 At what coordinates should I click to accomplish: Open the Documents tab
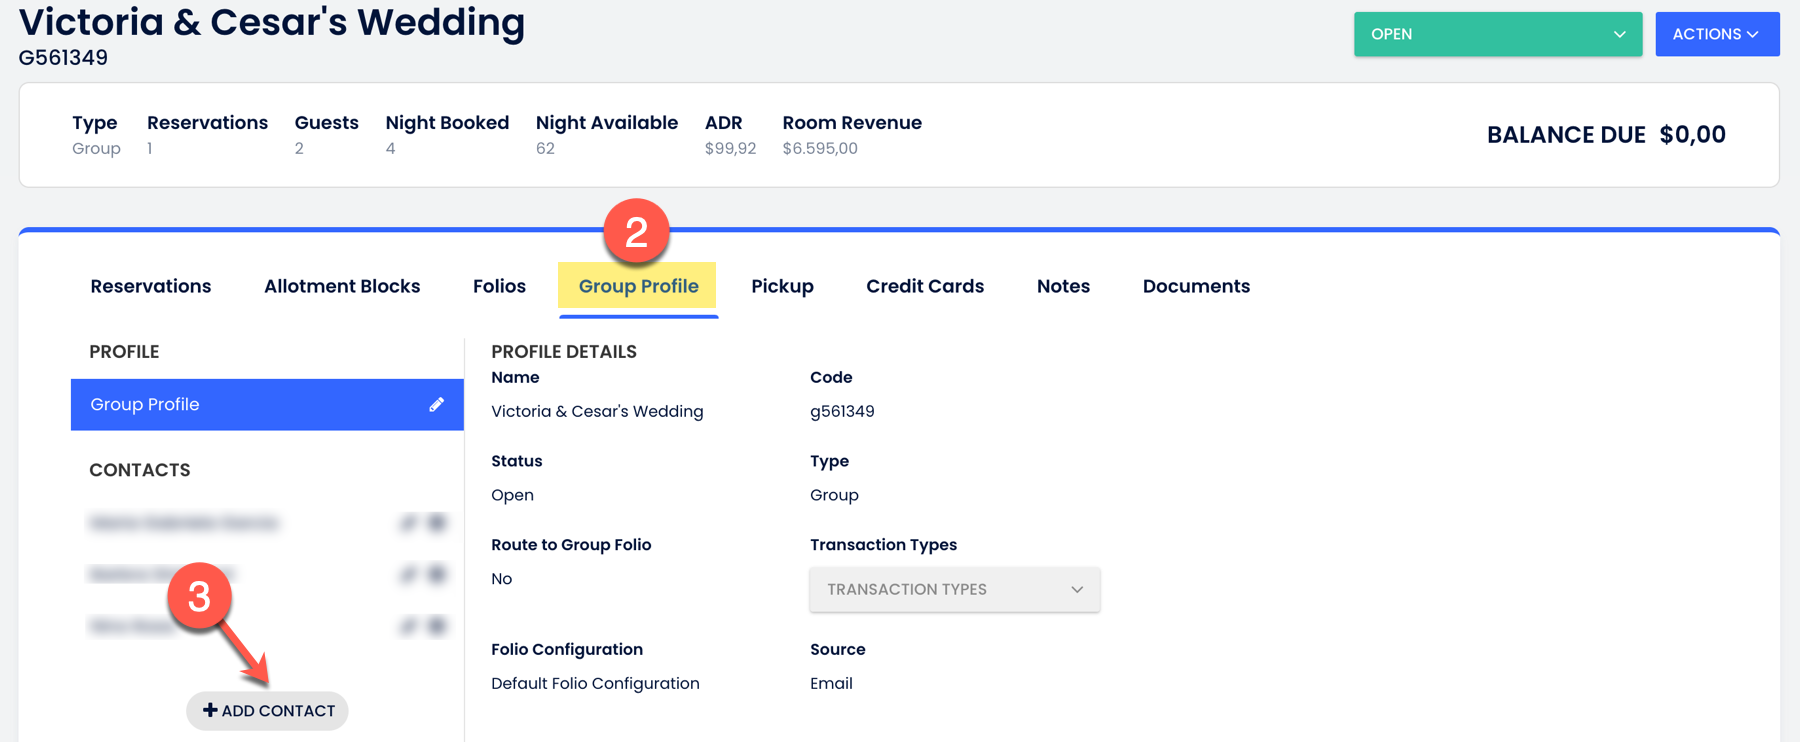pos(1196,286)
